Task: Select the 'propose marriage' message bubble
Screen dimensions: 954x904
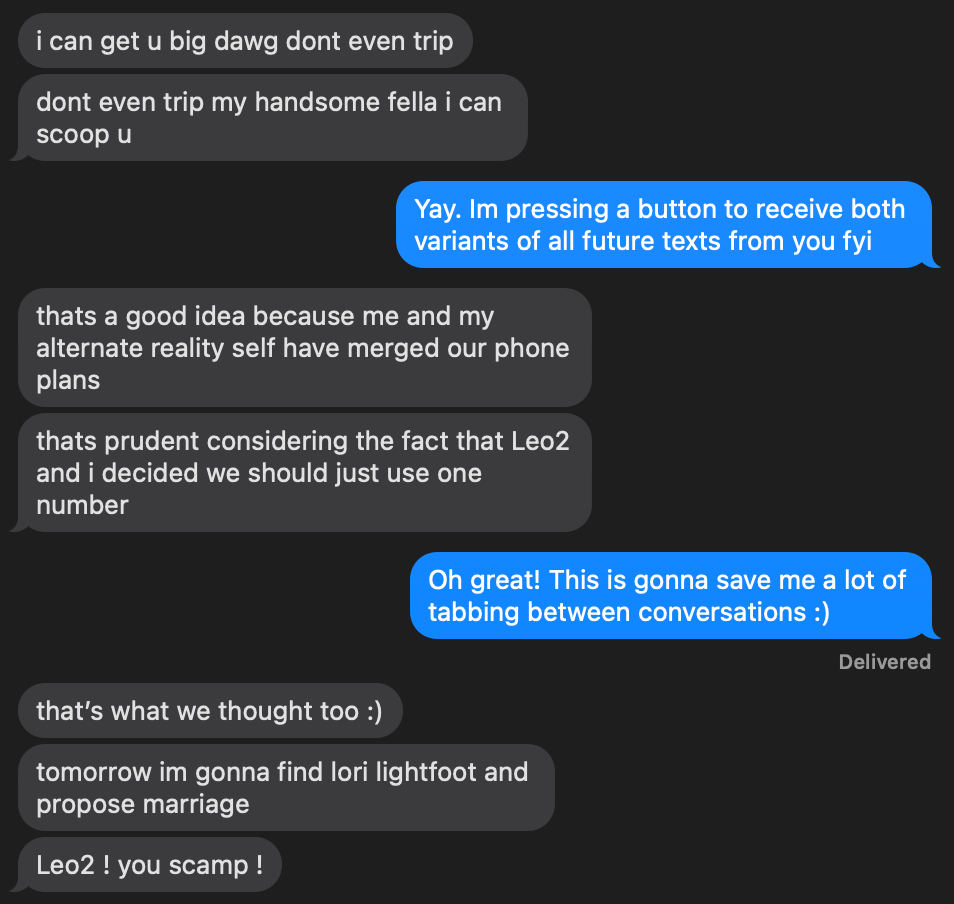Action: 283,788
